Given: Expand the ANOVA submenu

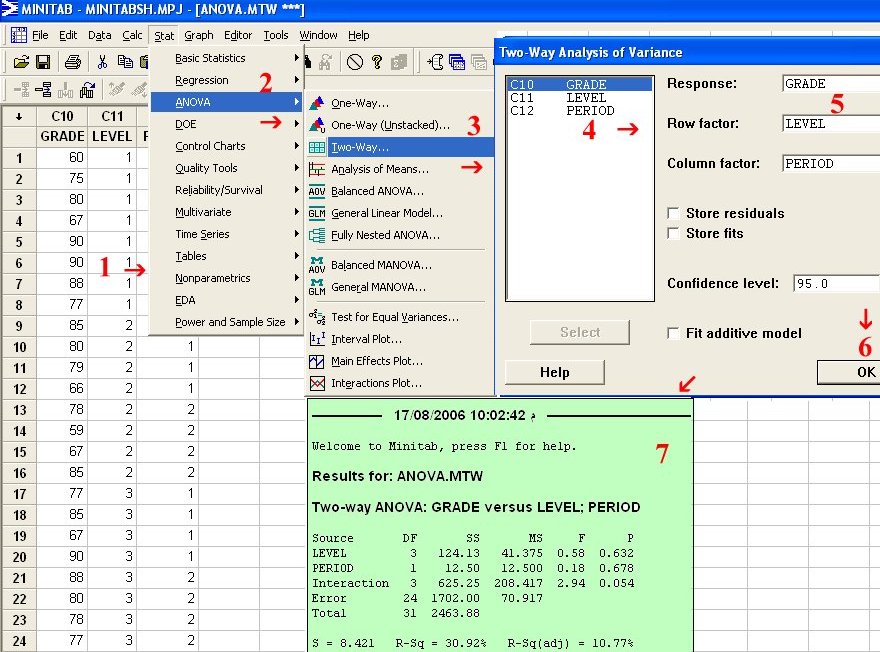Looking at the screenshot, I should click(x=227, y=102).
